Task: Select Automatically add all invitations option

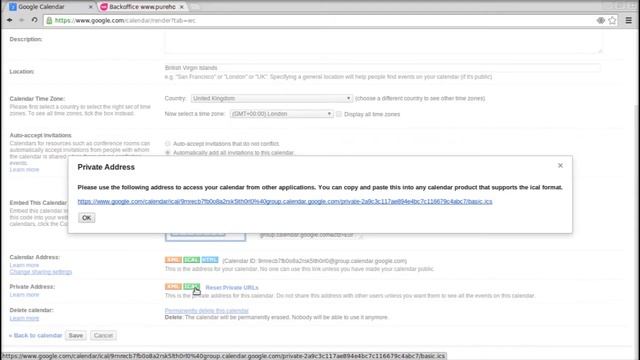Action: coord(168,153)
